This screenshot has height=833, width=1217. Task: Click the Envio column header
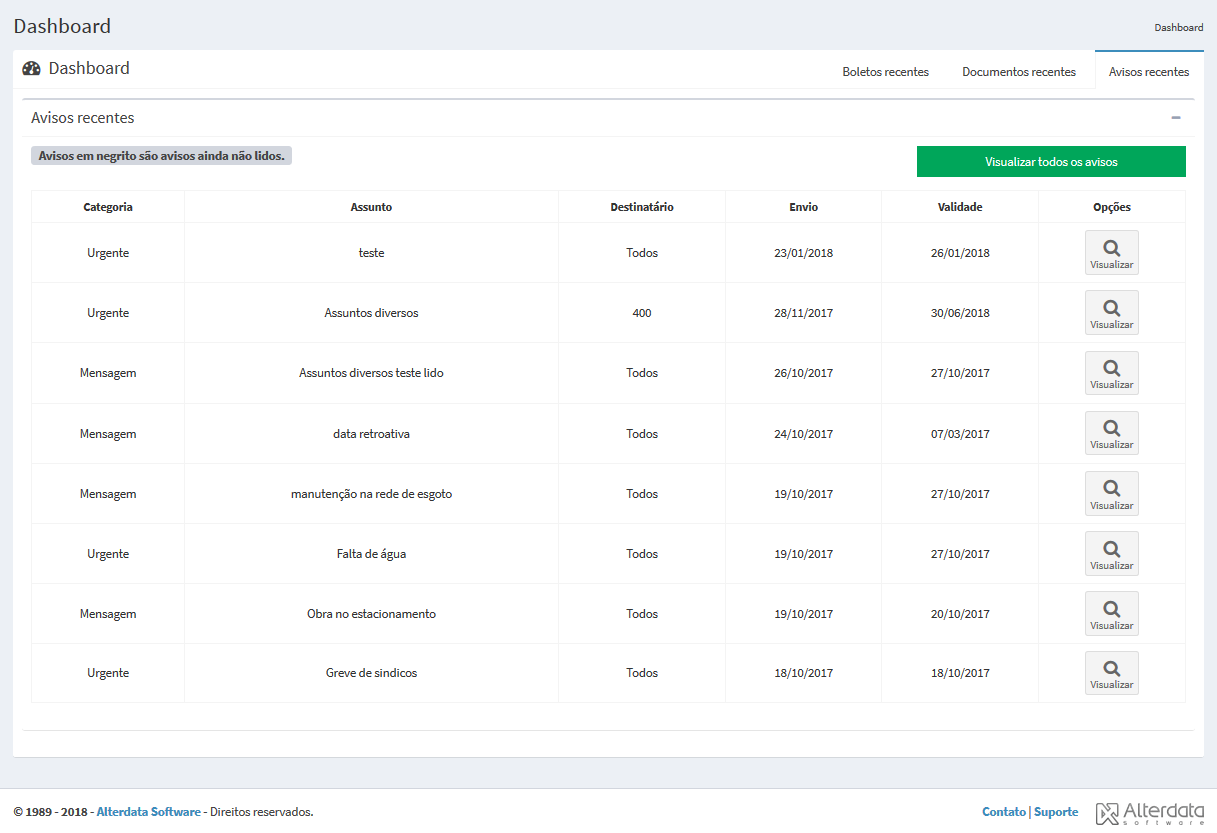(x=803, y=207)
